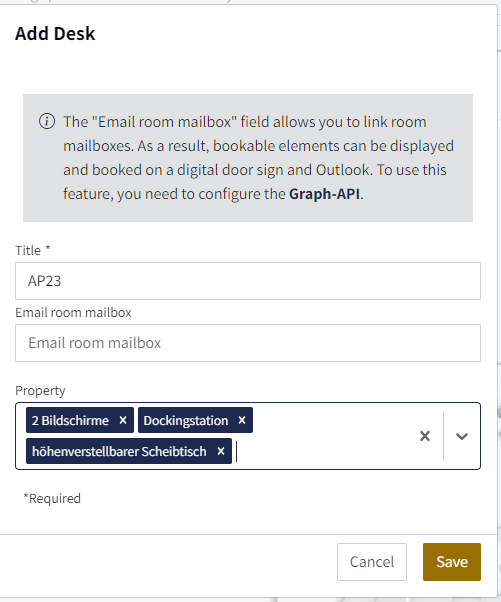This screenshot has width=501, height=602.
Task: Clear all selected properties
Action: click(x=425, y=436)
